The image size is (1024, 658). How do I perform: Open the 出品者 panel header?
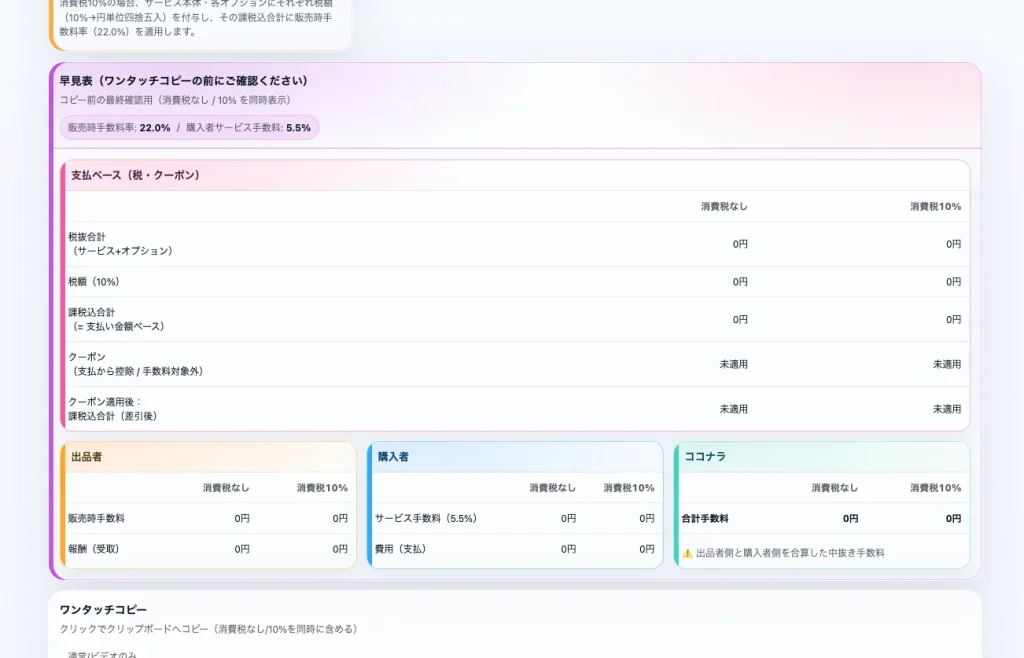point(86,456)
